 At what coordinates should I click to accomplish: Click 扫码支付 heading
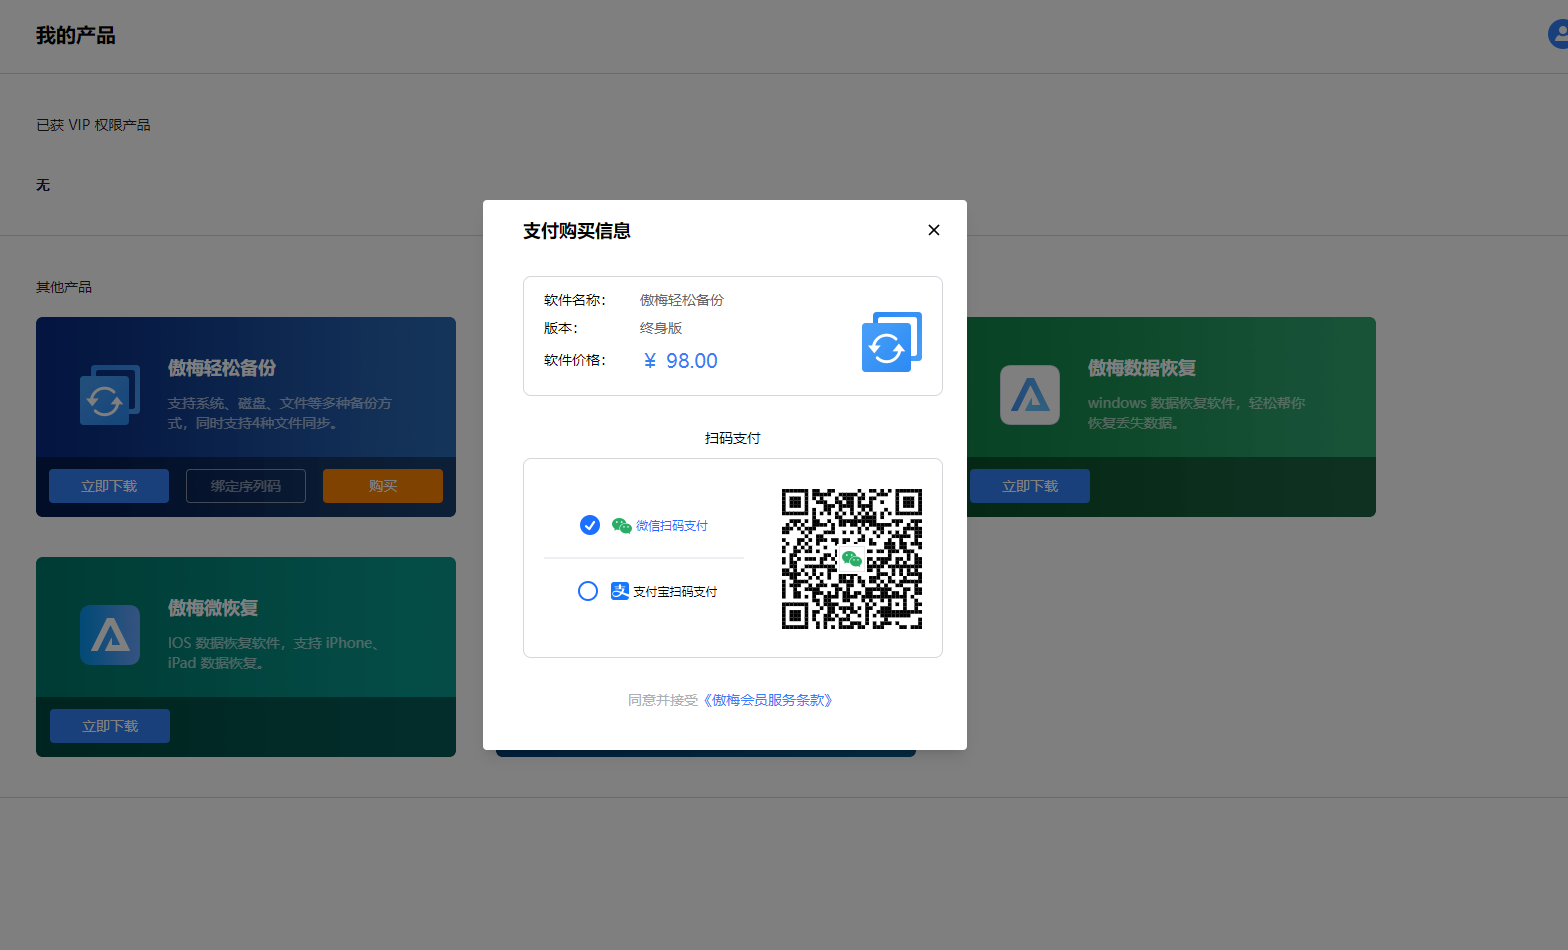point(733,438)
